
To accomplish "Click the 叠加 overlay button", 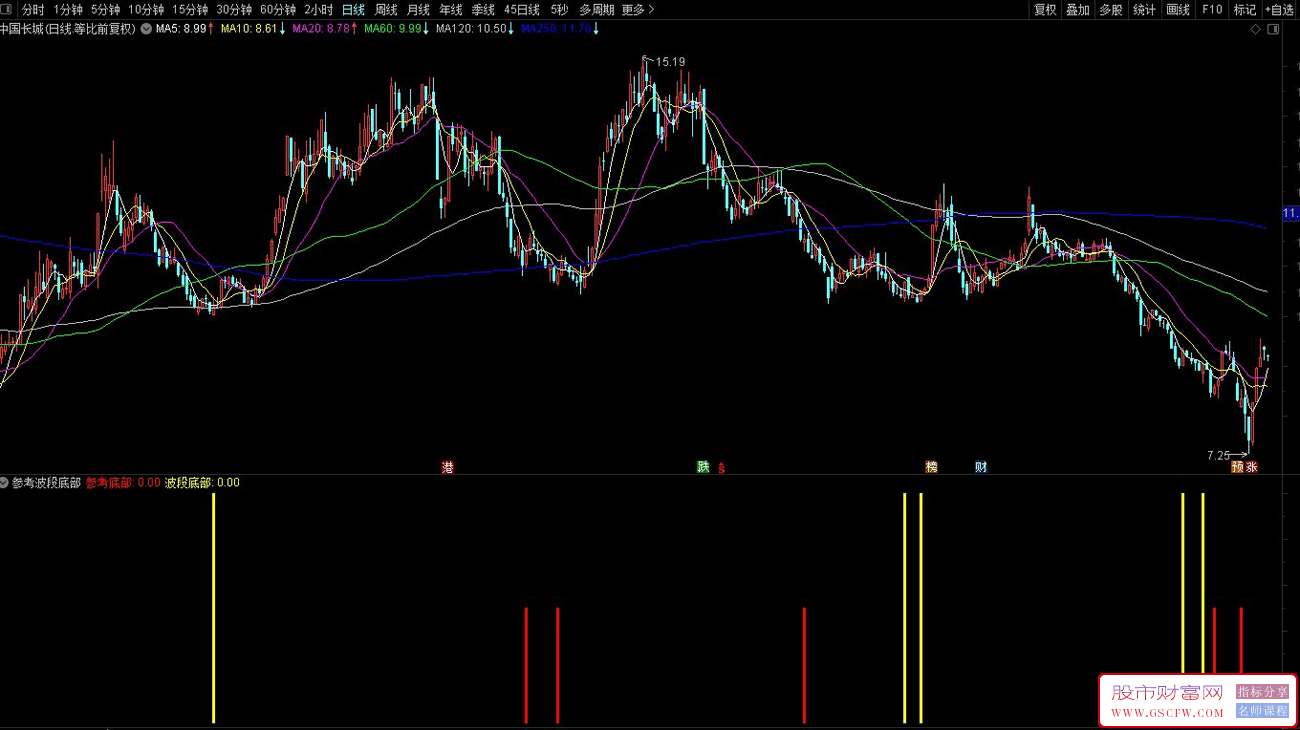I will coord(1078,10).
